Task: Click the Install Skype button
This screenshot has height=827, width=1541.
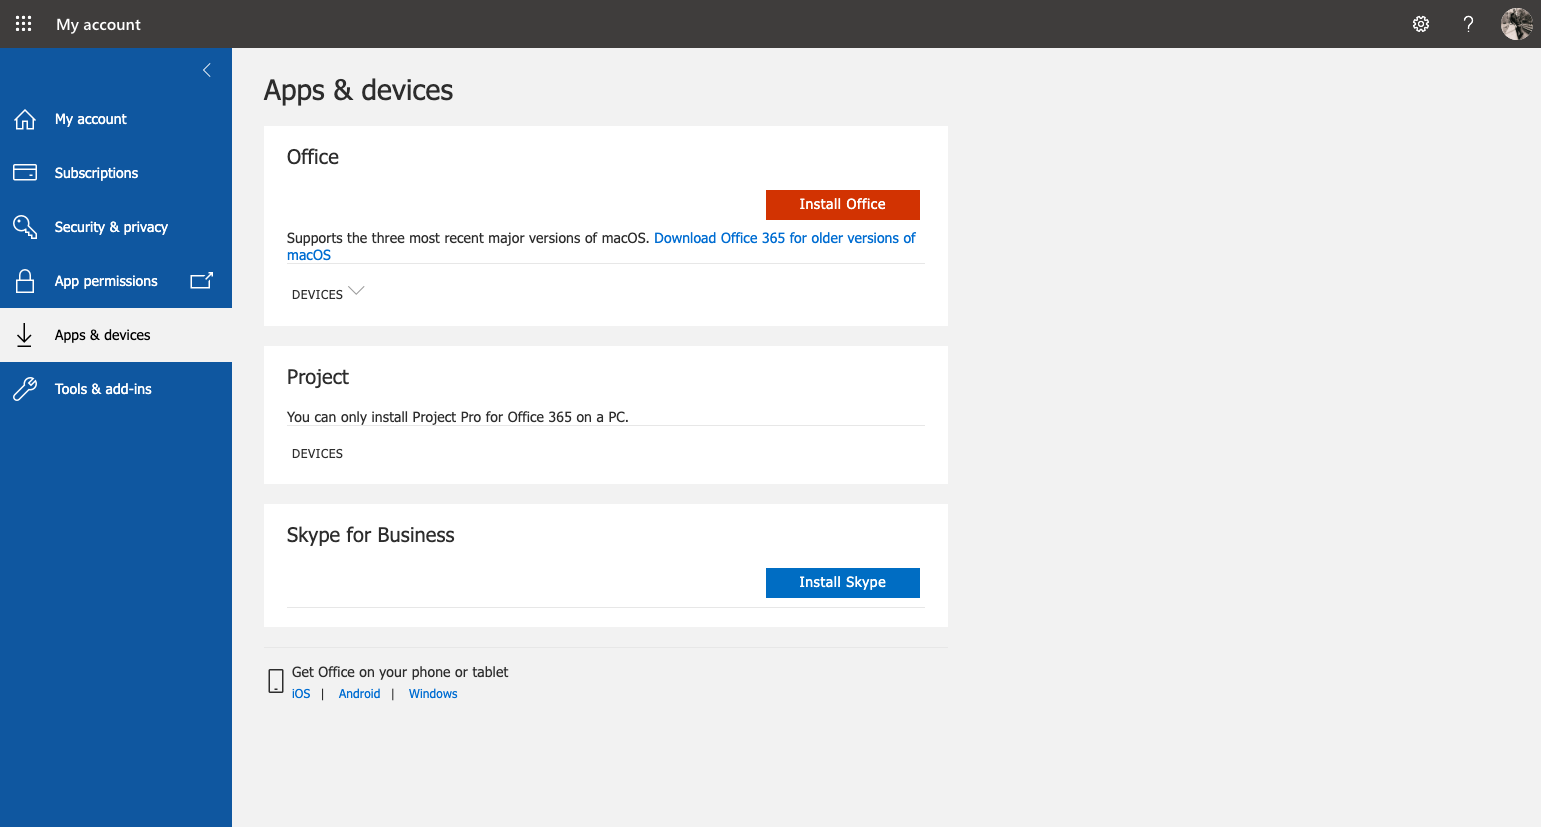Action: click(843, 583)
